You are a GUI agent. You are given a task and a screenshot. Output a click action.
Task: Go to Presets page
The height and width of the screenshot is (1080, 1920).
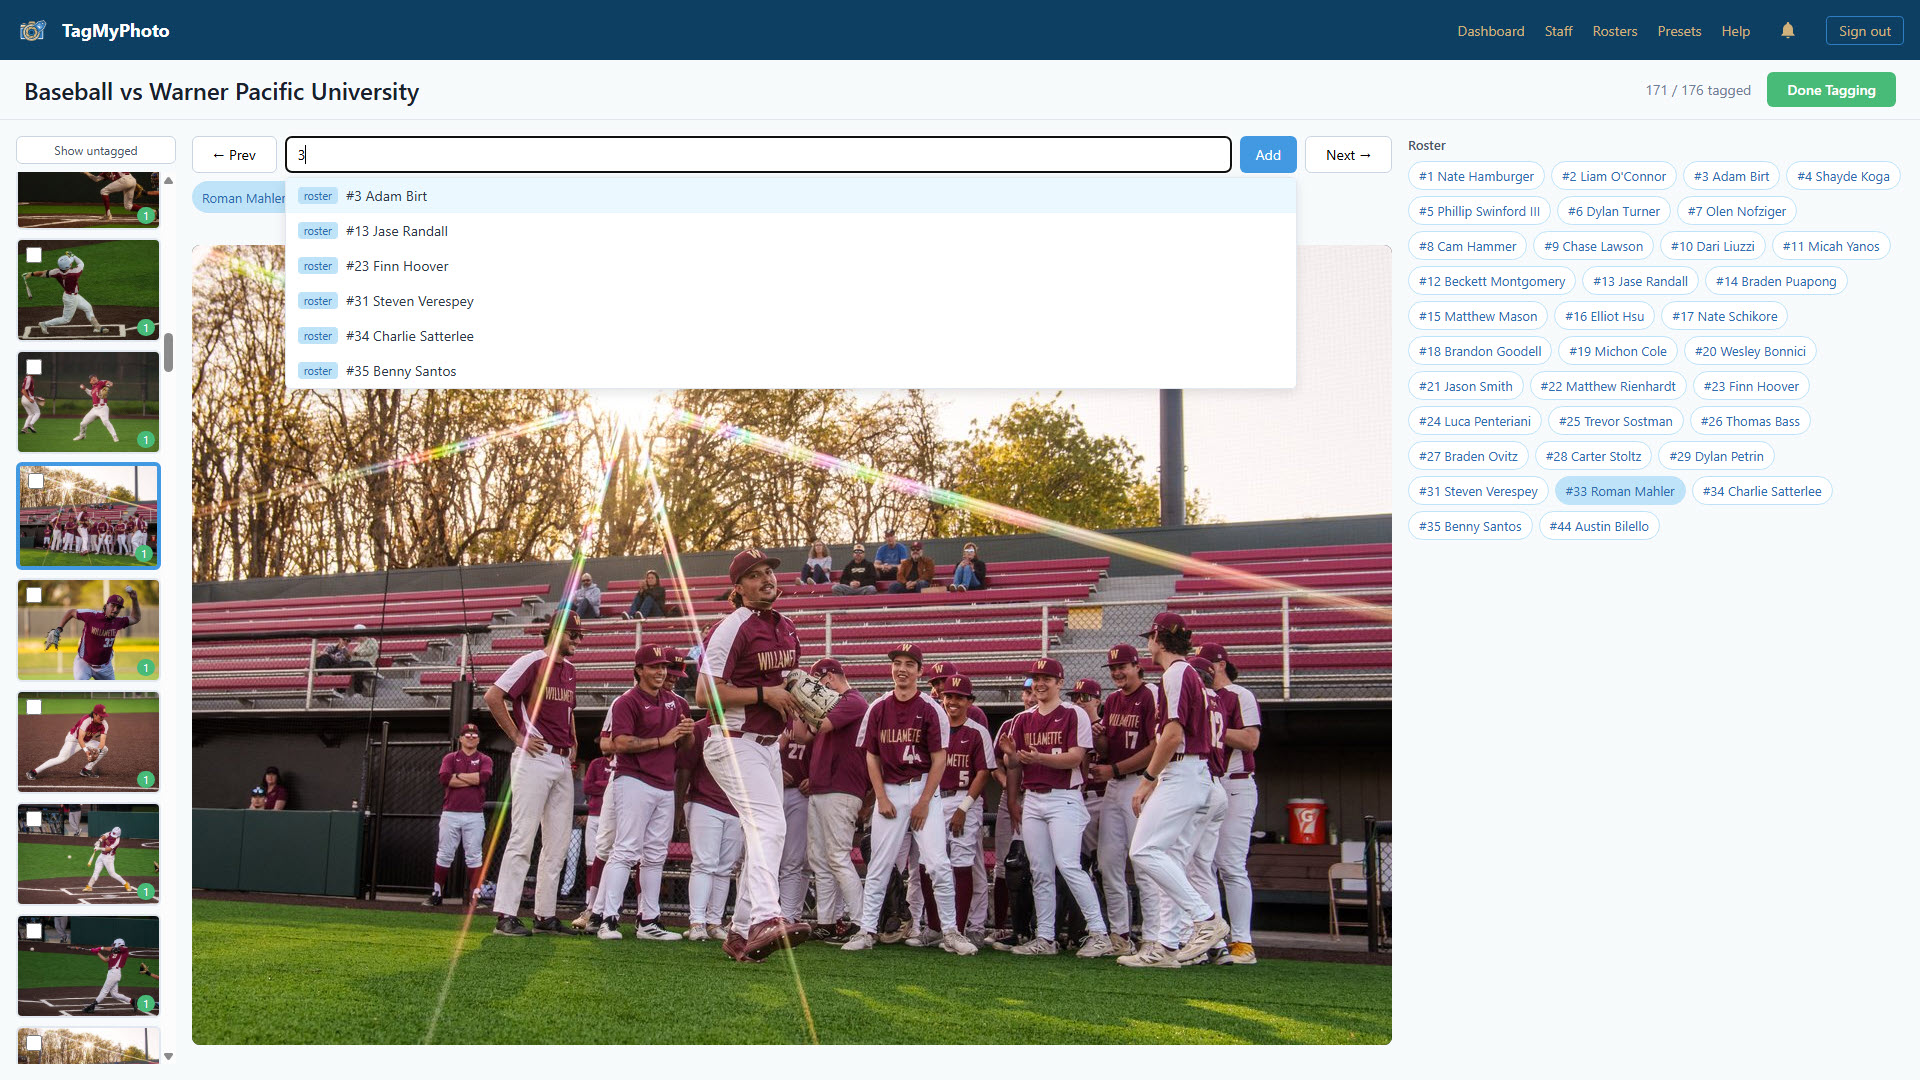1678,31
